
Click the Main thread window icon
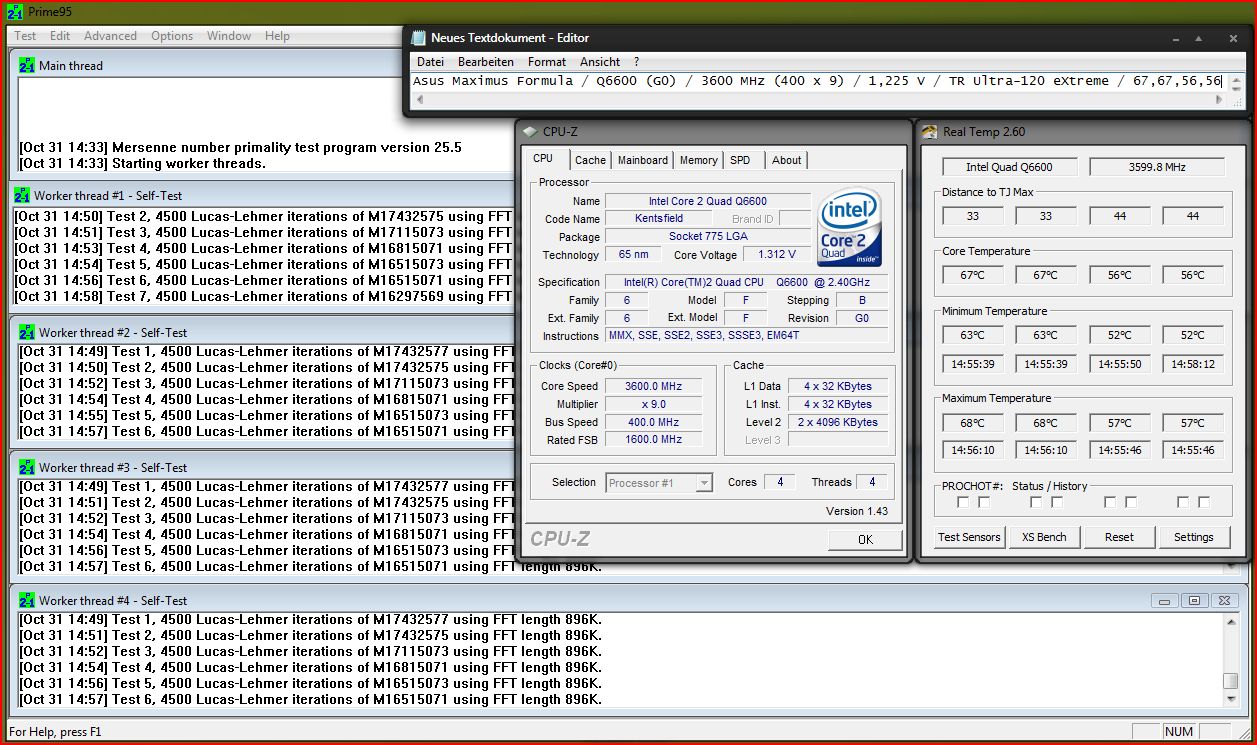click(x=27, y=65)
